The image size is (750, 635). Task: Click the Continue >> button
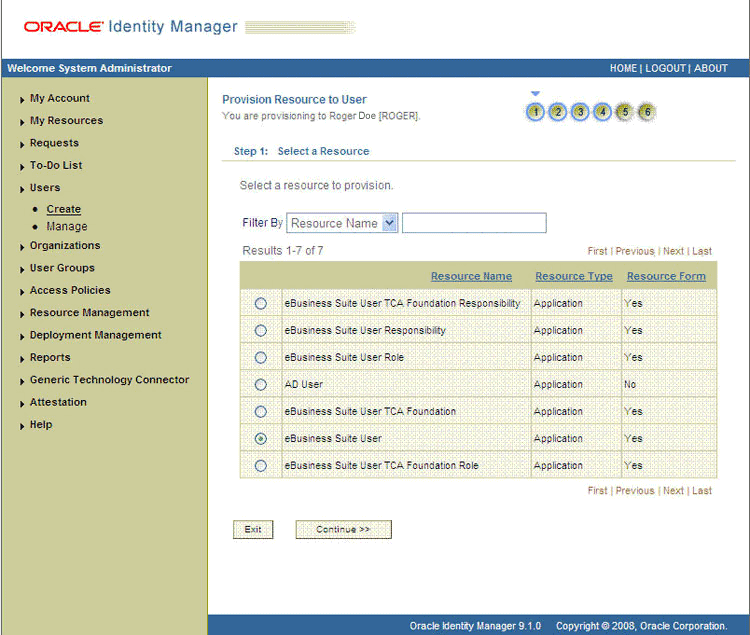pos(343,529)
